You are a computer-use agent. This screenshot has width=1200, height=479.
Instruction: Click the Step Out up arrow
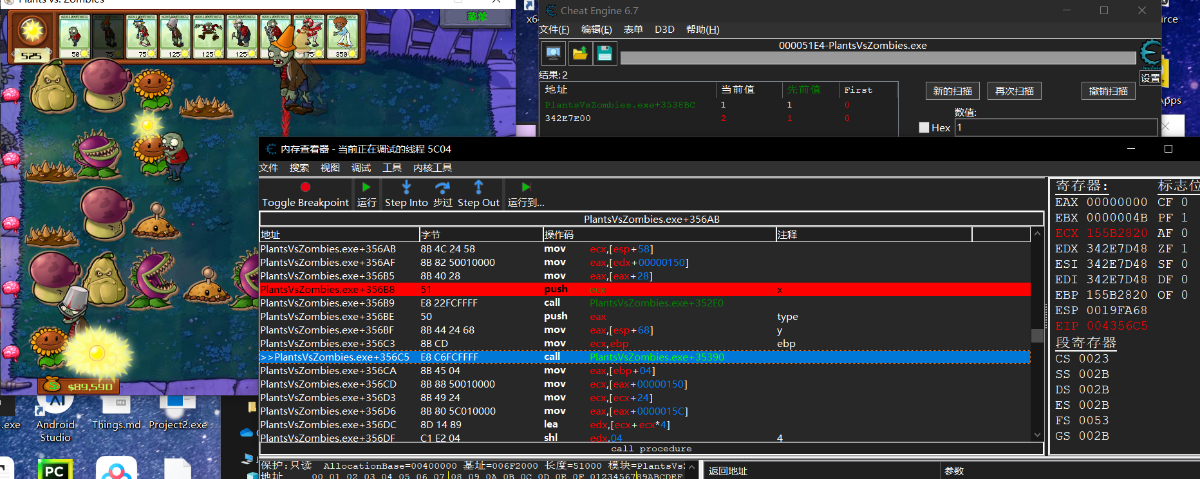pos(478,187)
